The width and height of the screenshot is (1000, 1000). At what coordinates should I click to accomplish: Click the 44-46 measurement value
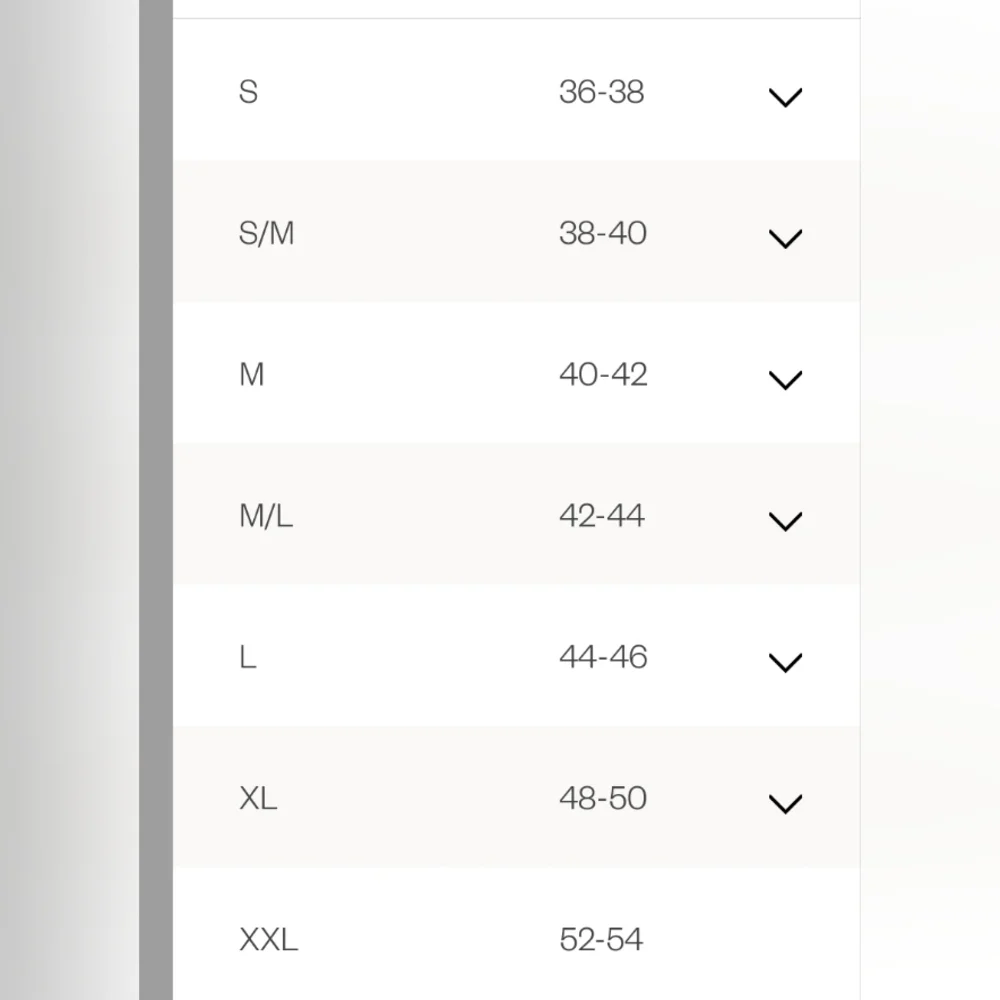pos(603,657)
